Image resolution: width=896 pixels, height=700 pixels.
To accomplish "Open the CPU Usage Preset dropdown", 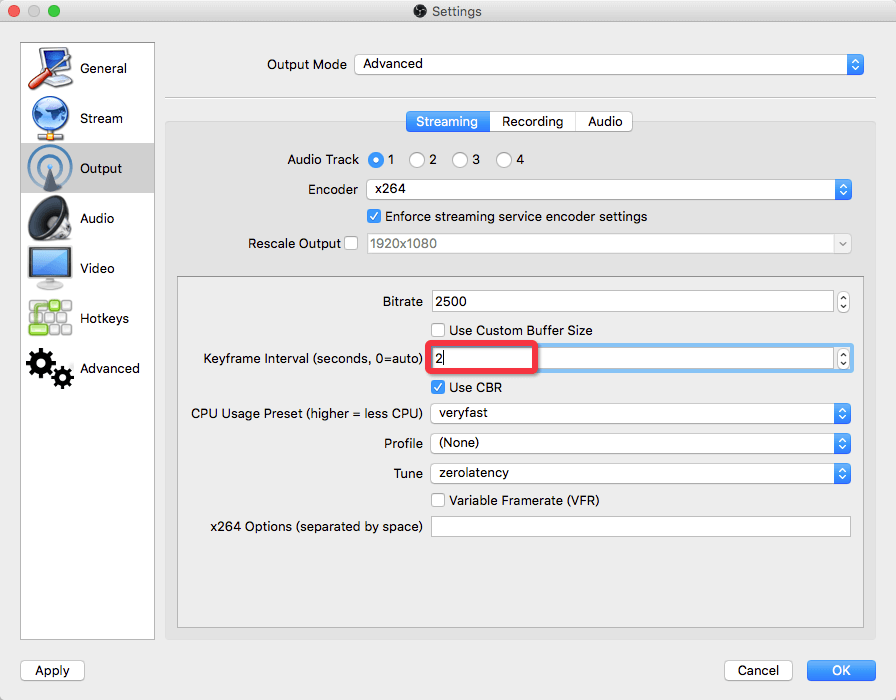I will [x=640, y=413].
